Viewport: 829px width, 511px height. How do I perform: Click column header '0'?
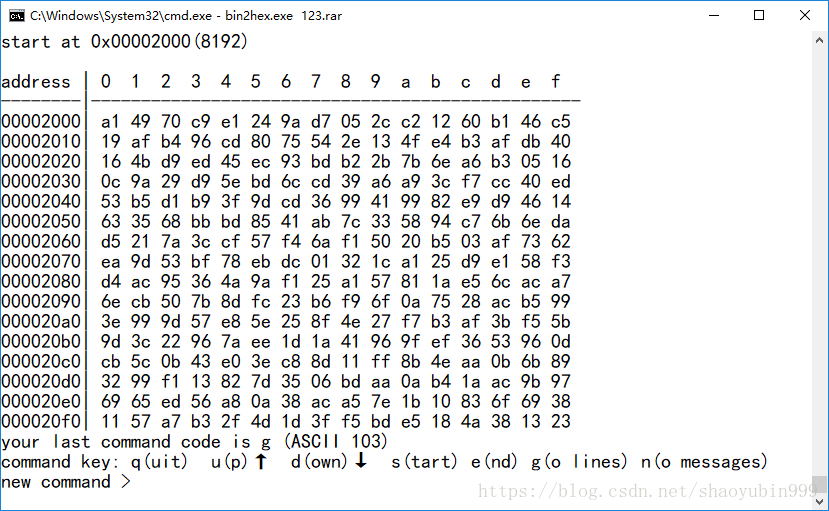point(106,81)
